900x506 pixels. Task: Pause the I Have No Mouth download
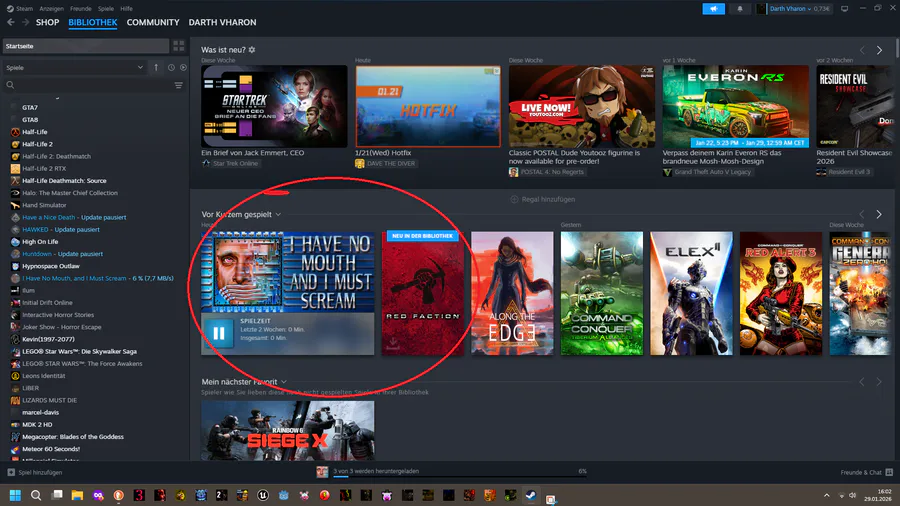click(219, 333)
